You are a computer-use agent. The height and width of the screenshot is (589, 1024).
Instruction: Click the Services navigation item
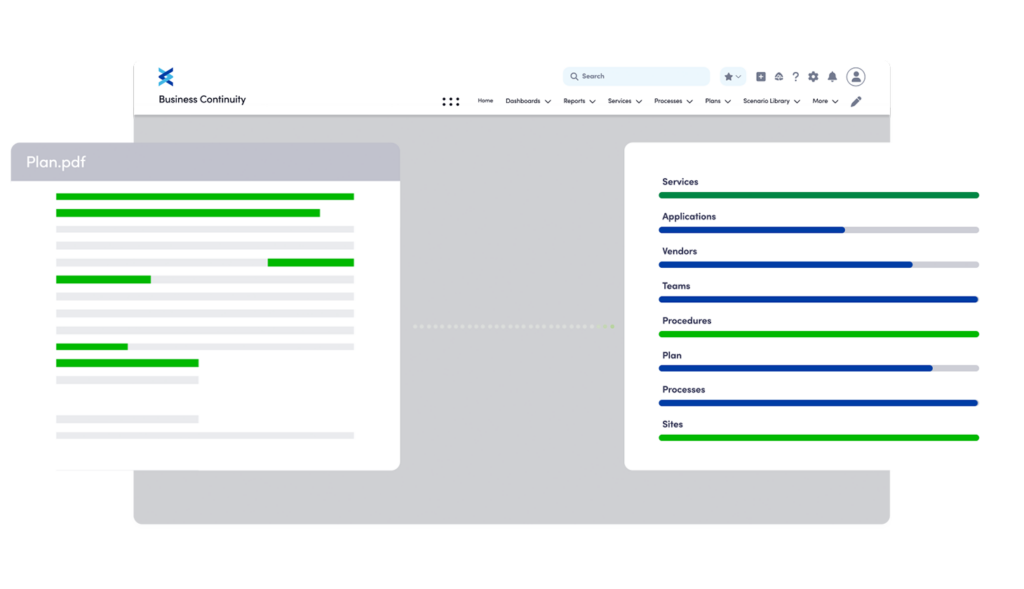click(x=624, y=101)
